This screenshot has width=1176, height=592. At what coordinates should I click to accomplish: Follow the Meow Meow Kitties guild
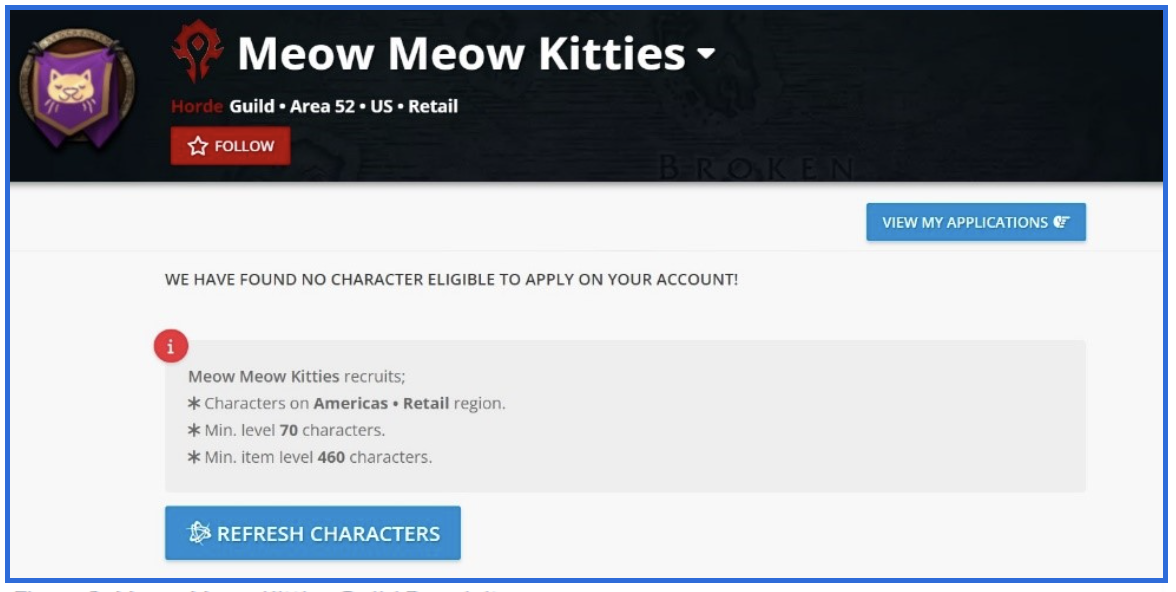pyautogui.click(x=230, y=144)
